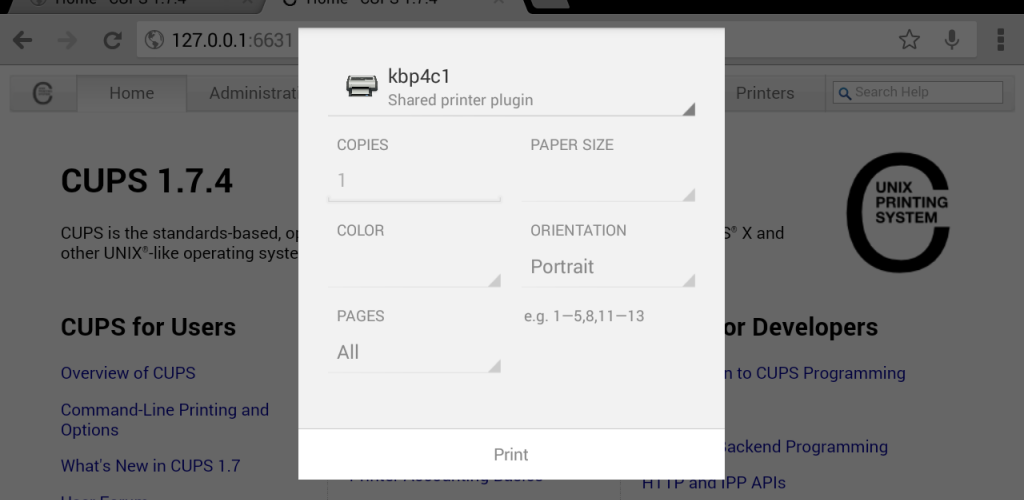Open the browser three-dot overflow menu
1024x500 pixels.
click(1000, 40)
